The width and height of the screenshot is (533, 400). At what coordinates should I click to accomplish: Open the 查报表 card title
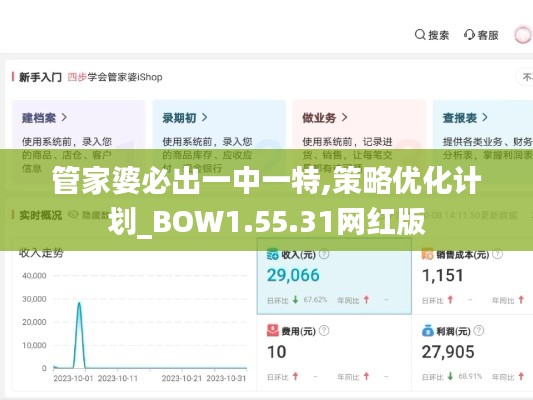pos(460,118)
